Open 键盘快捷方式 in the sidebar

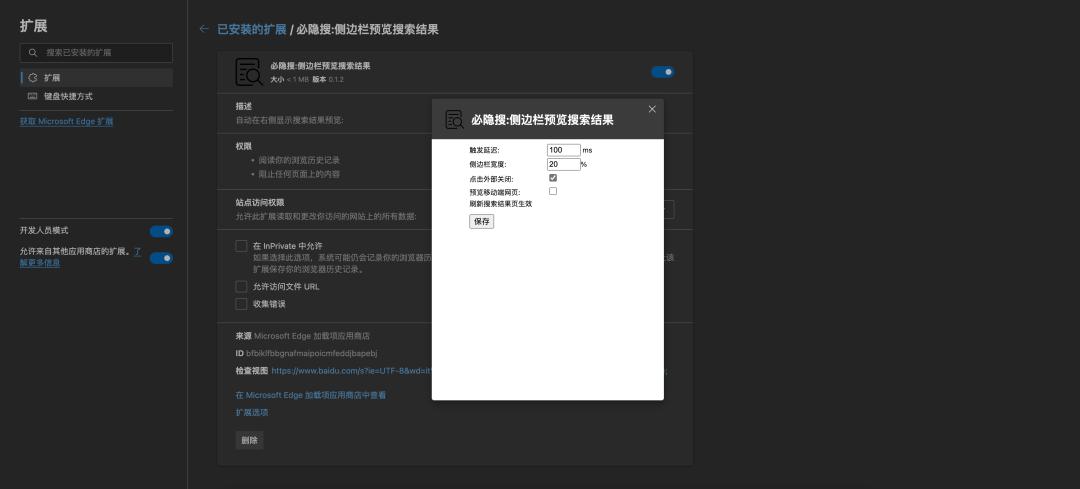96,96
